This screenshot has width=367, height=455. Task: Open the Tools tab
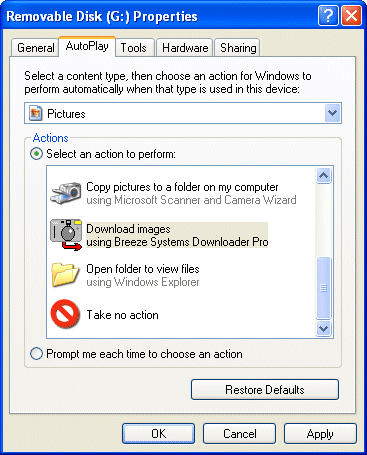click(x=134, y=48)
